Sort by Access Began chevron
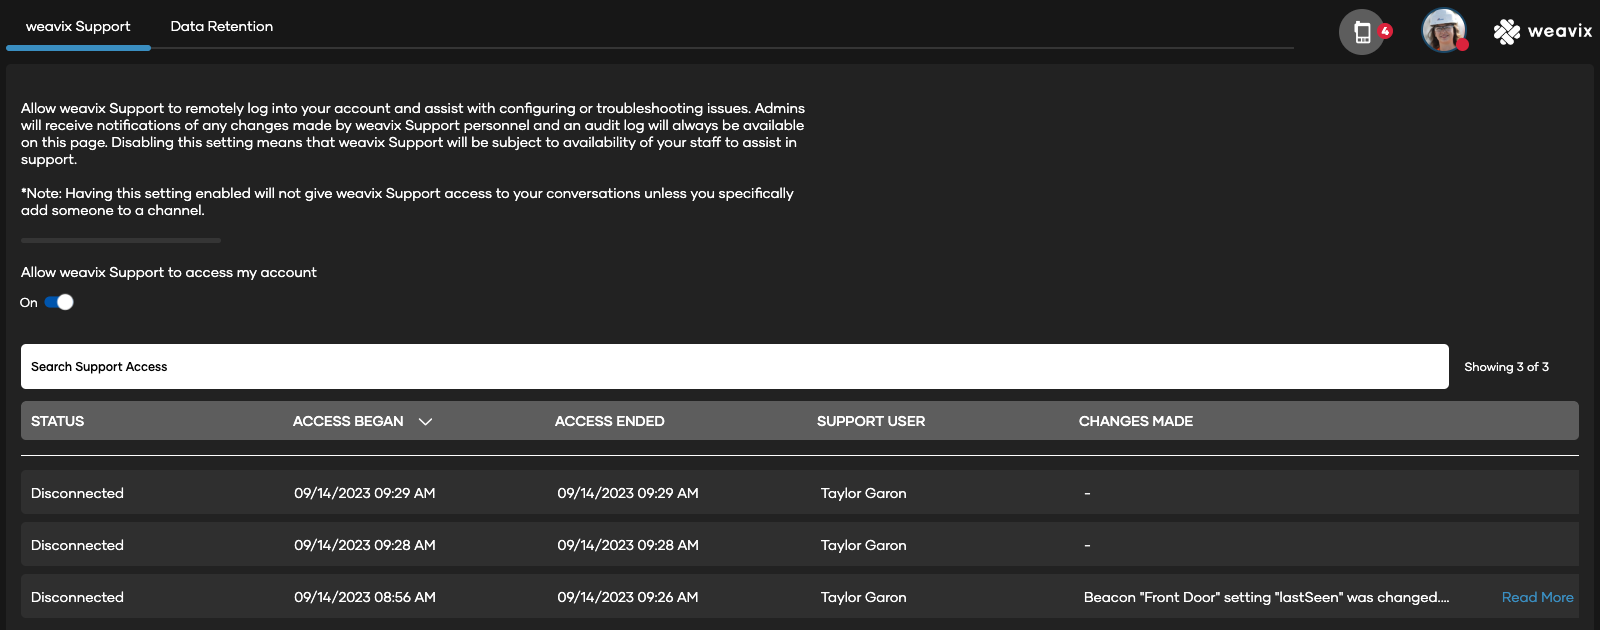Viewport: 1600px width, 630px height. [x=425, y=422]
